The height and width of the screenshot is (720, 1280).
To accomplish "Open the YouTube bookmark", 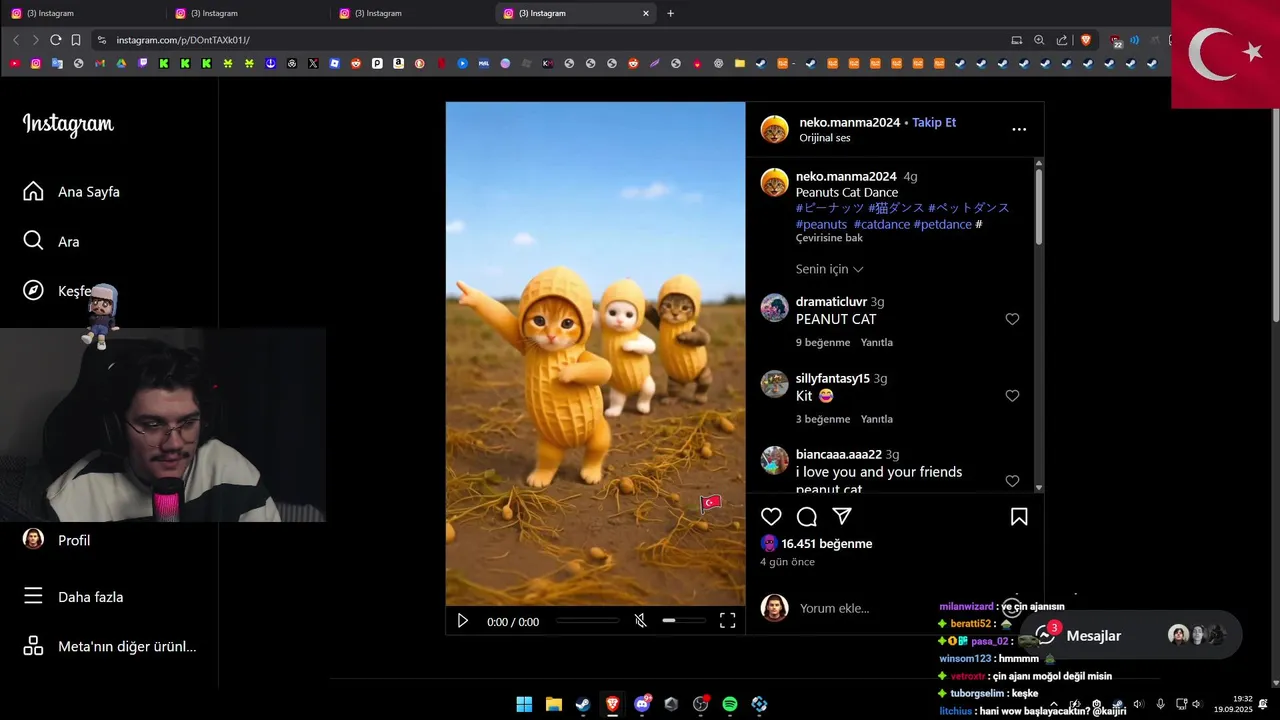I will [x=14, y=63].
